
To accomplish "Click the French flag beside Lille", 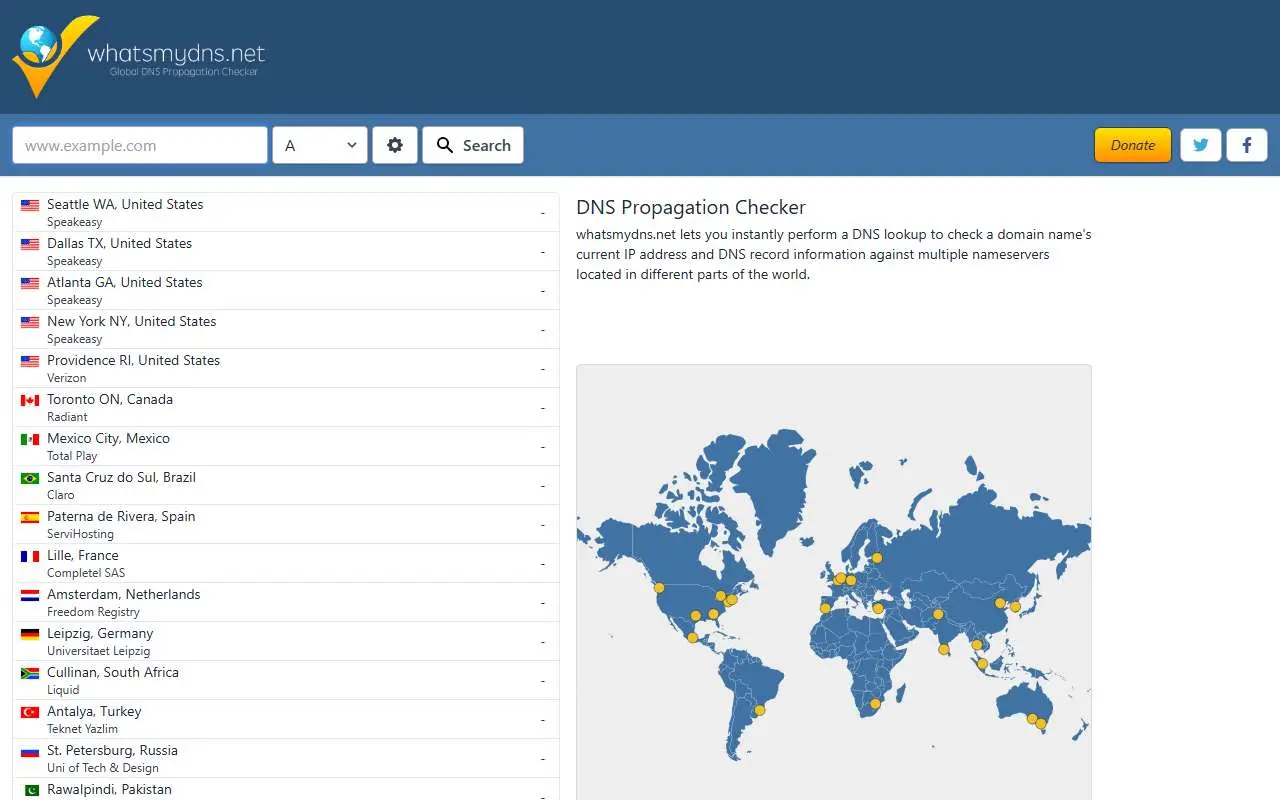I will tap(30, 556).
